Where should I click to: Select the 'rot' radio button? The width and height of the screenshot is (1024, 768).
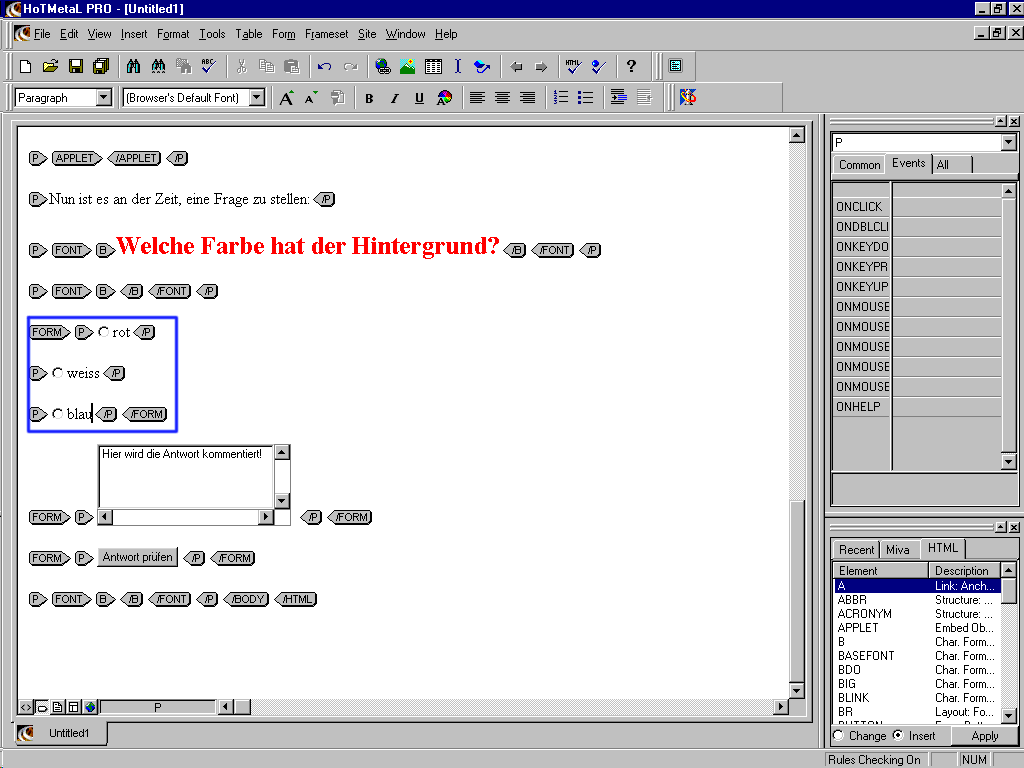tap(104, 332)
